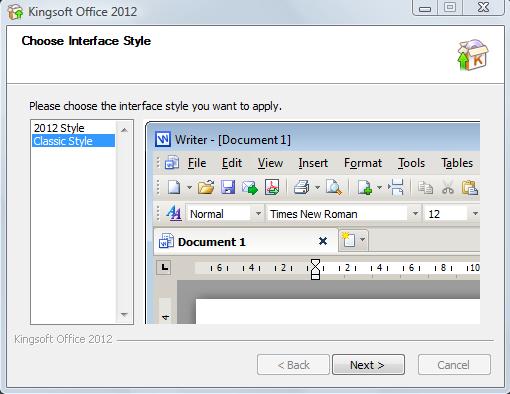The height and width of the screenshot is (394, 510).
Task: Open the Insert menu in preview
Action: (x=313, y=163)
